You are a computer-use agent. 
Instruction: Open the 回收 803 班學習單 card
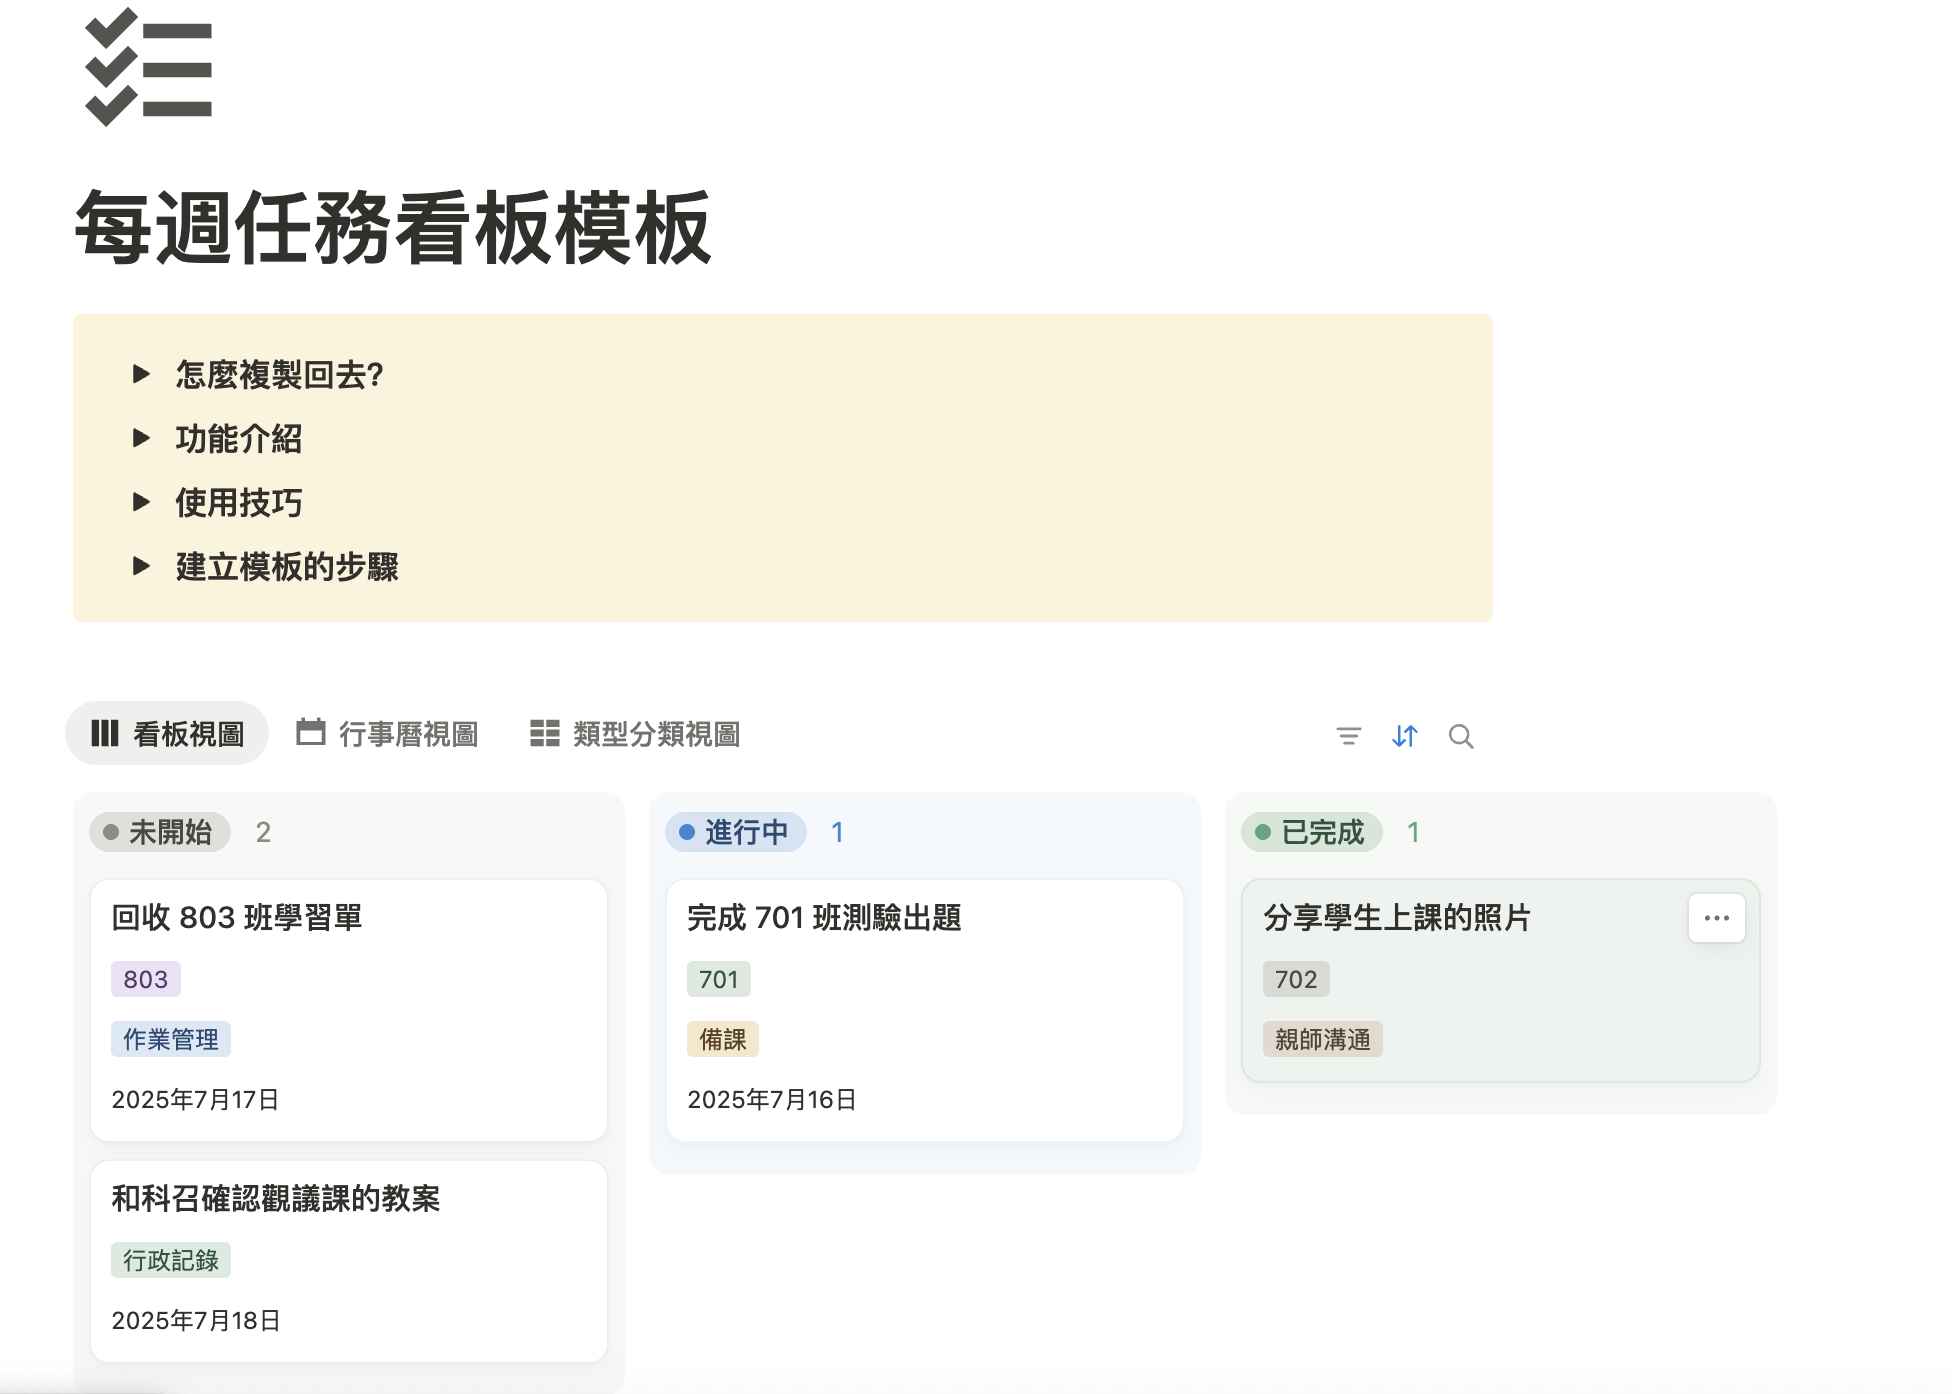coord(237,917)
